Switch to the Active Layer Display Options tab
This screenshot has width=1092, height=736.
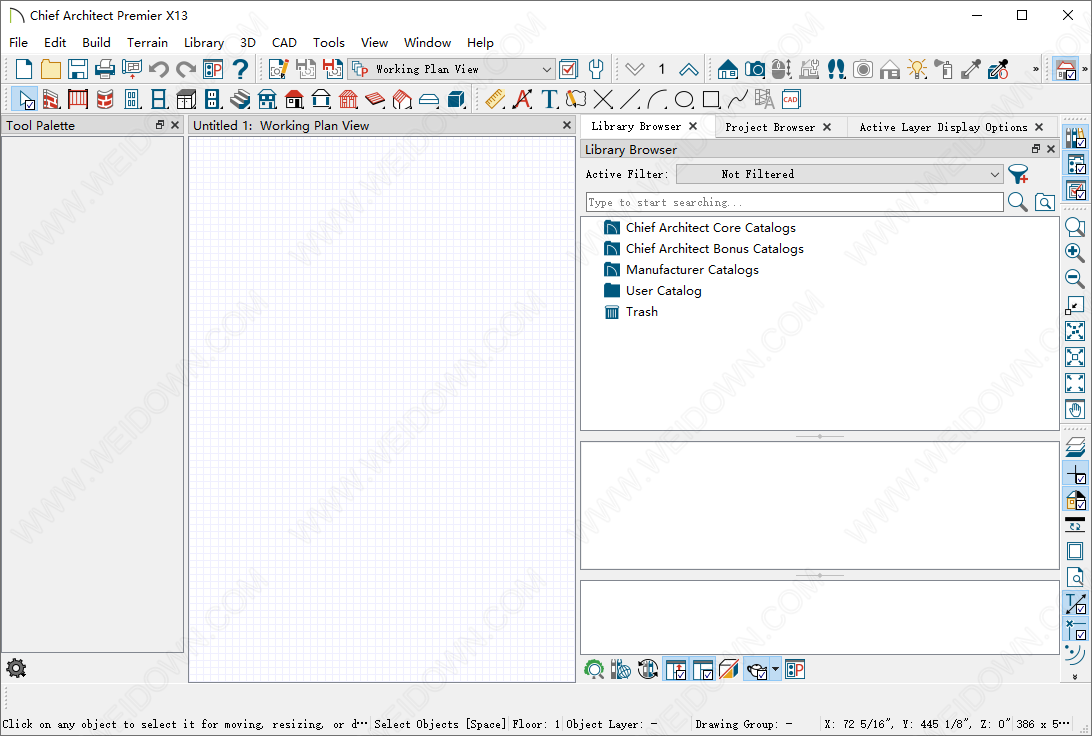click(943, 127)
